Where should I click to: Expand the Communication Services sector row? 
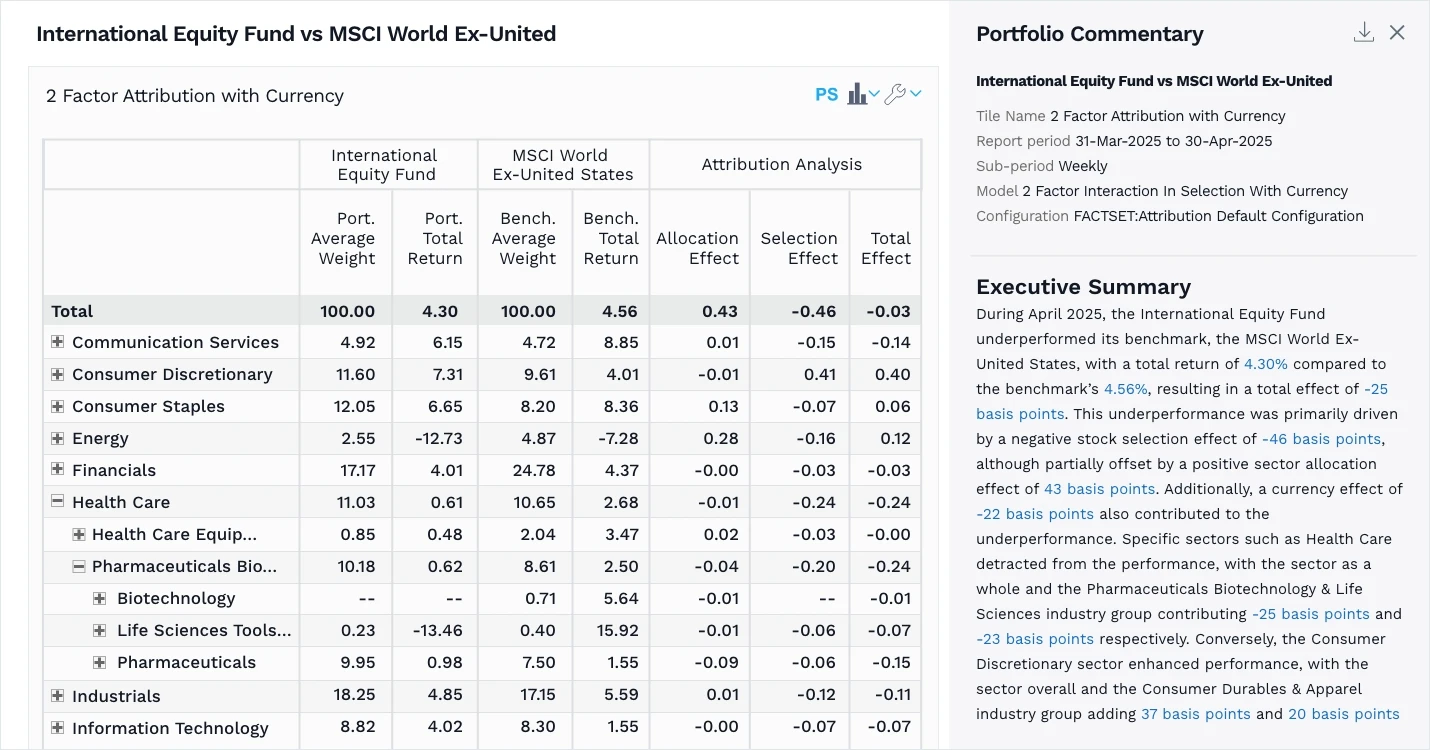[56, 341]
